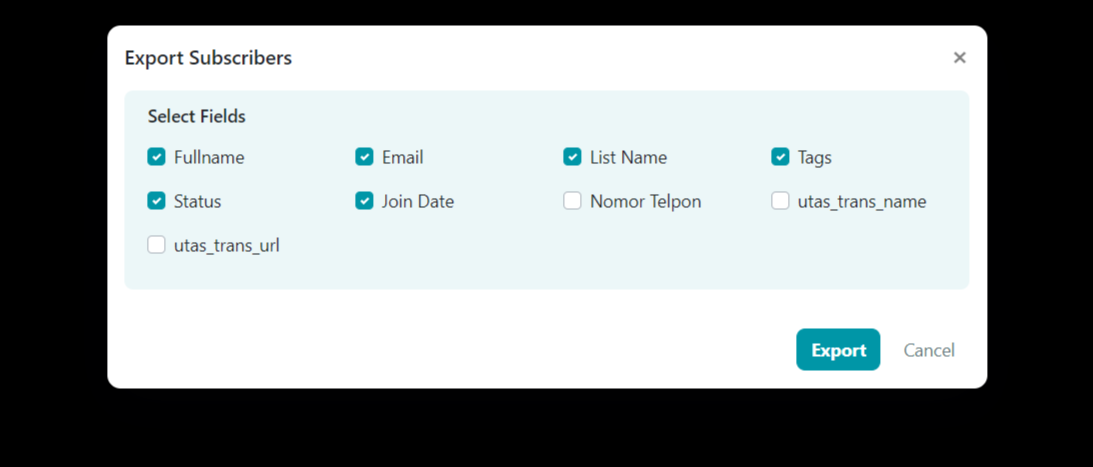This screenshot has width=1093, height=467.
Task: Deselect the List Name checkbox
Action: [x=572, y=157]
